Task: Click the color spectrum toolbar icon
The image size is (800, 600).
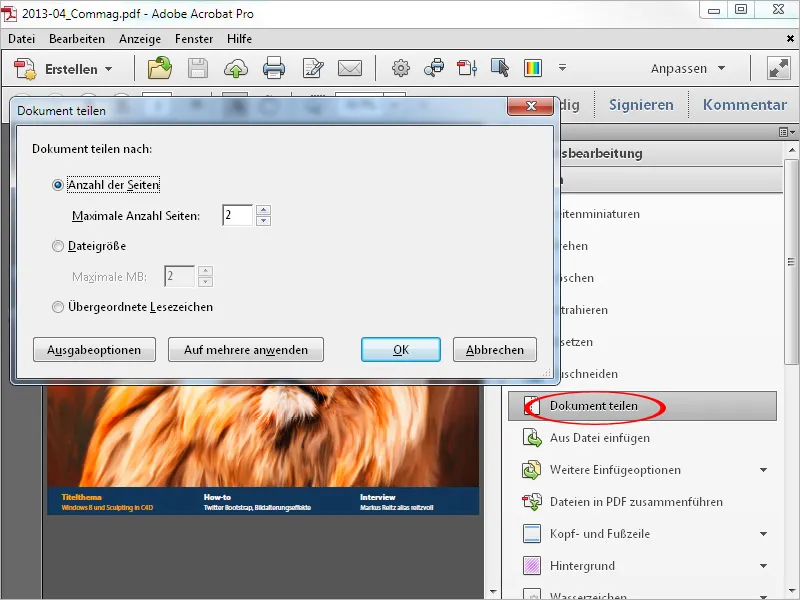Action: [x=533, y=68]
